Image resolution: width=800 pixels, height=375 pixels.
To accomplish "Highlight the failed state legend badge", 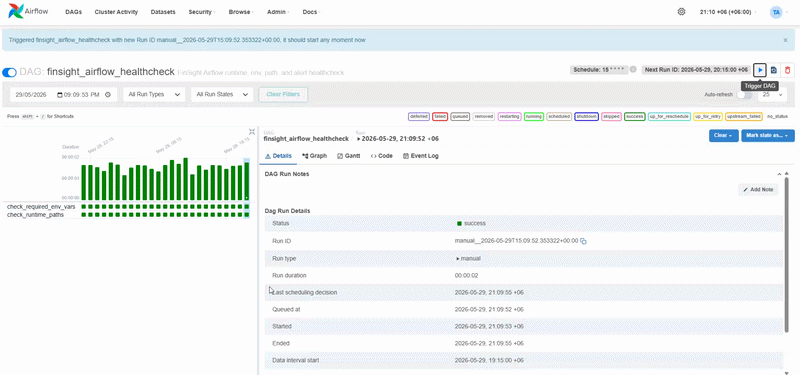I will [x=440, y=117].
